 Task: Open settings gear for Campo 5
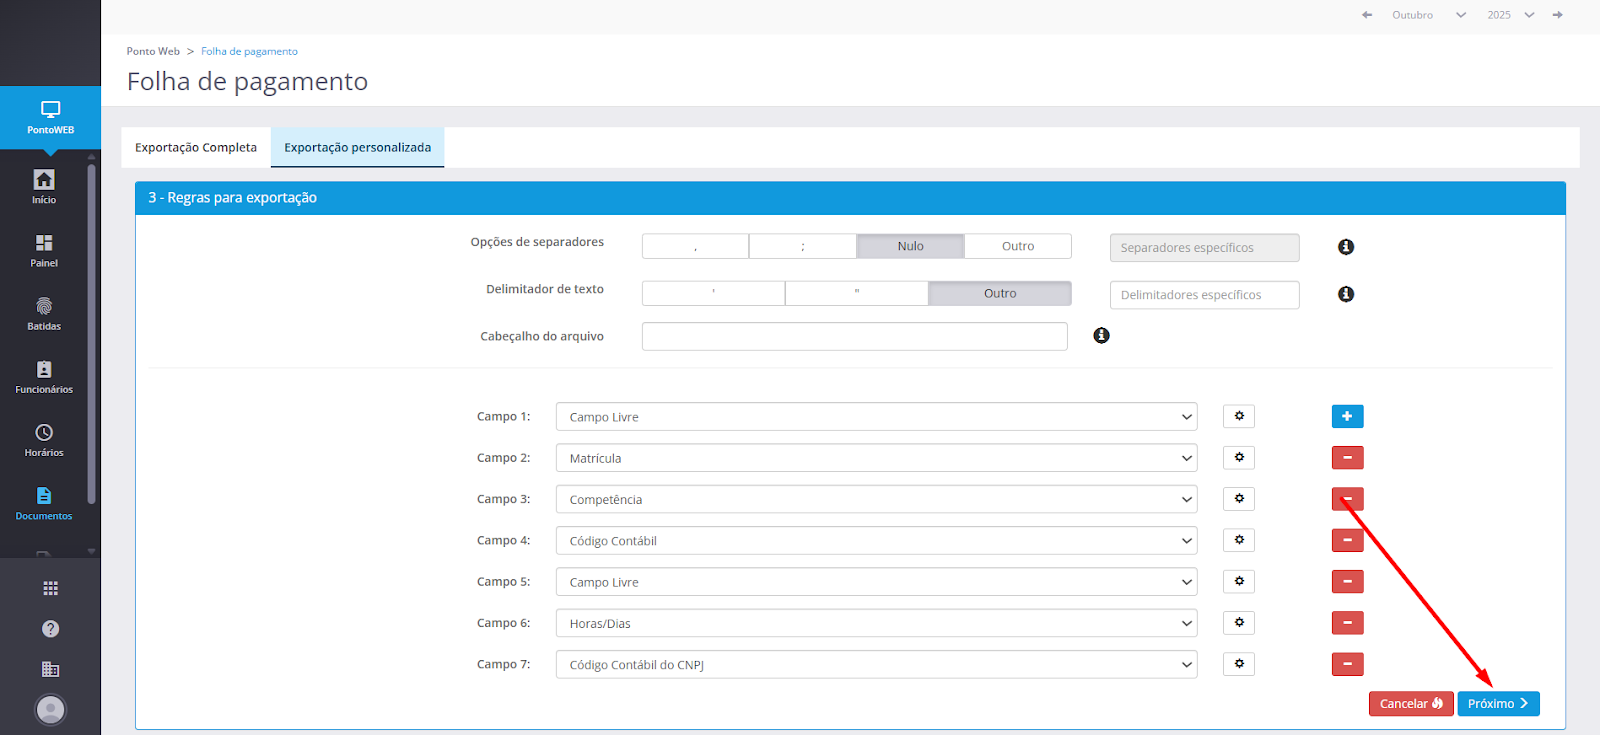coord(1239,581)
